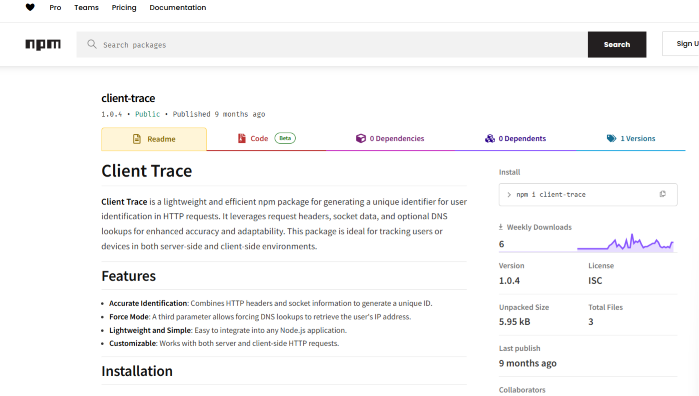This screenshot has width=699, height=396.
Task: Click the Dependencies box icon
Action: pos(361,138)
